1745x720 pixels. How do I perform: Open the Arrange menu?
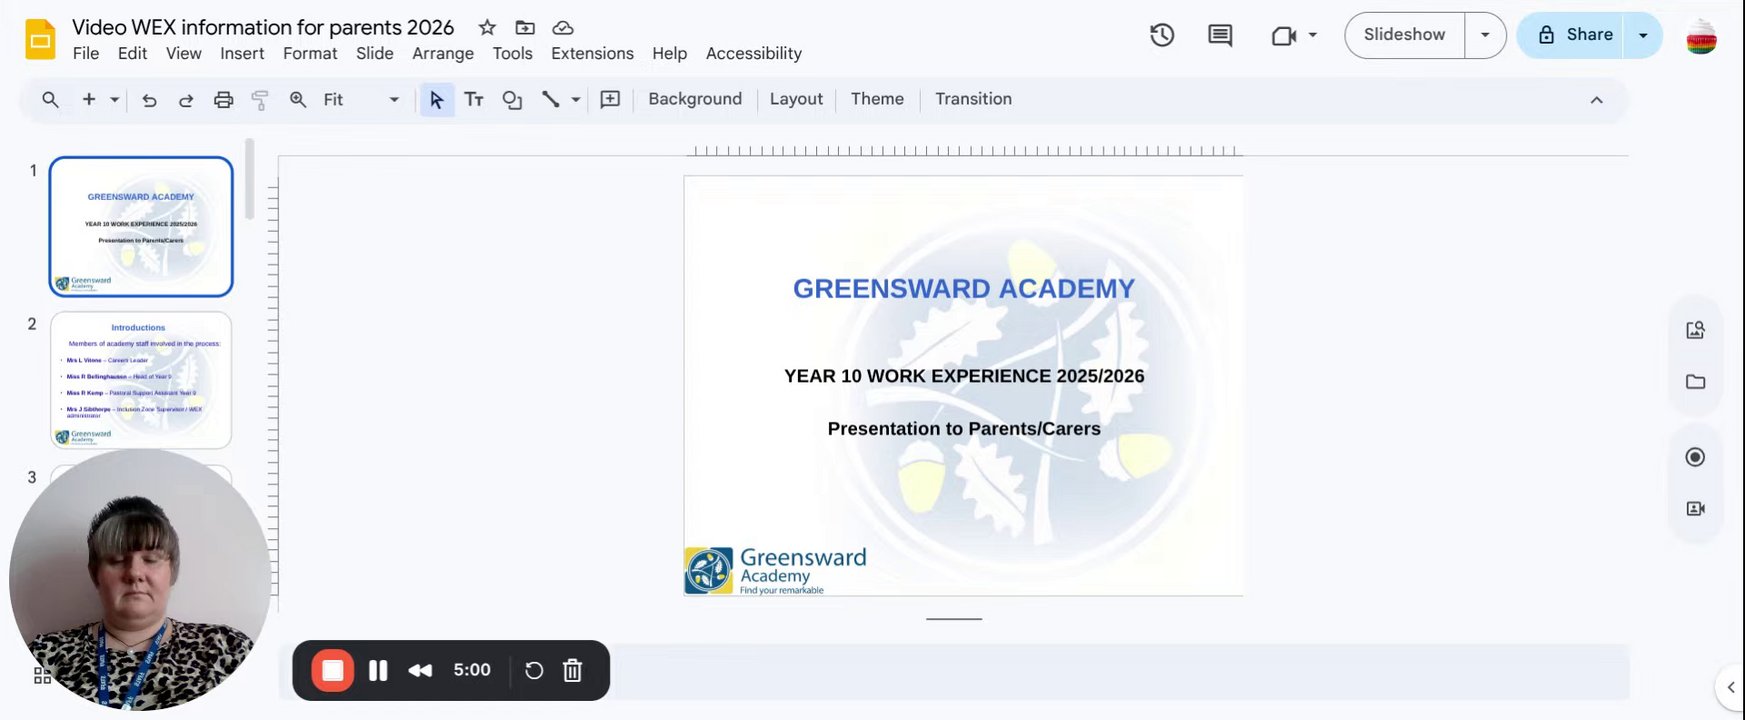pyautogui.click(x=443, y=54)
